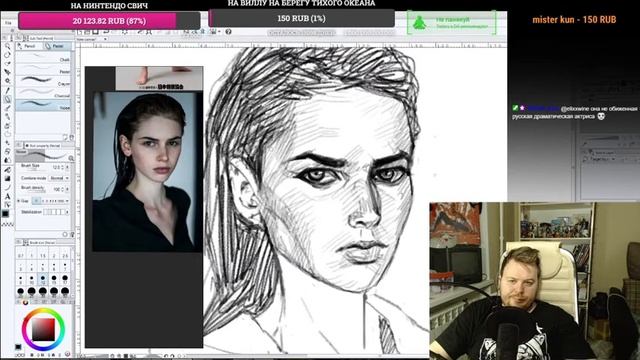Choose the Charcoal brush in the sub tool list
The height and width of the screenshot is (360, 640).
(x=43, y=93)
